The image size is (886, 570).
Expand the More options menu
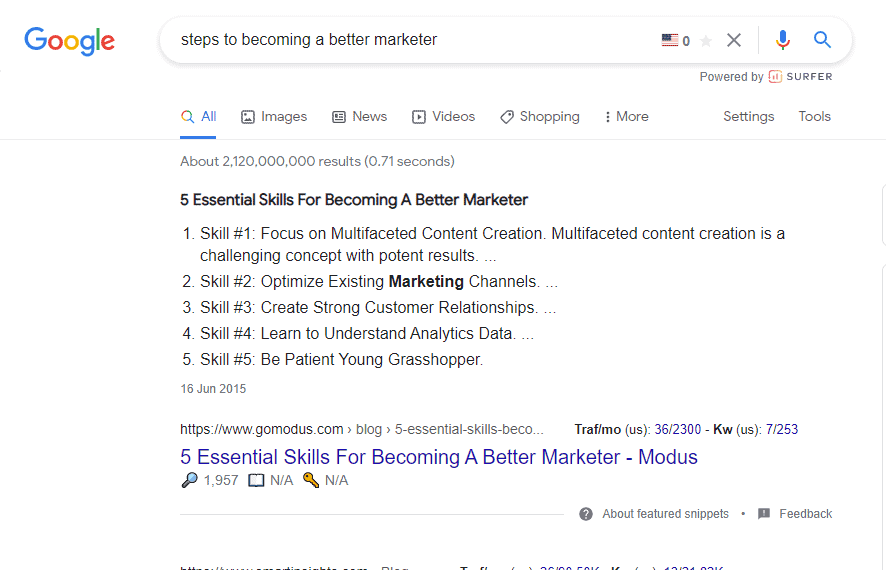pyautogui.click(x=626, y=116)
